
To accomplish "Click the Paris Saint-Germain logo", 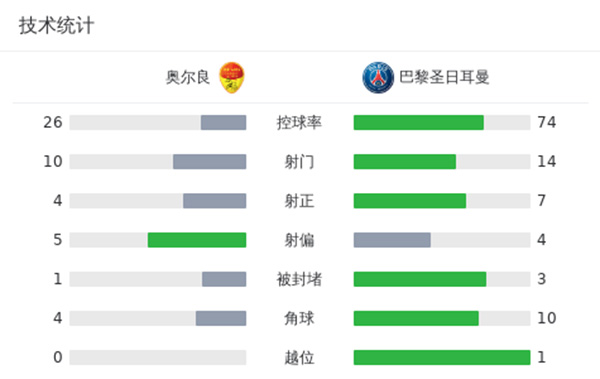I will pyautogui.click(x=378, y=77).
